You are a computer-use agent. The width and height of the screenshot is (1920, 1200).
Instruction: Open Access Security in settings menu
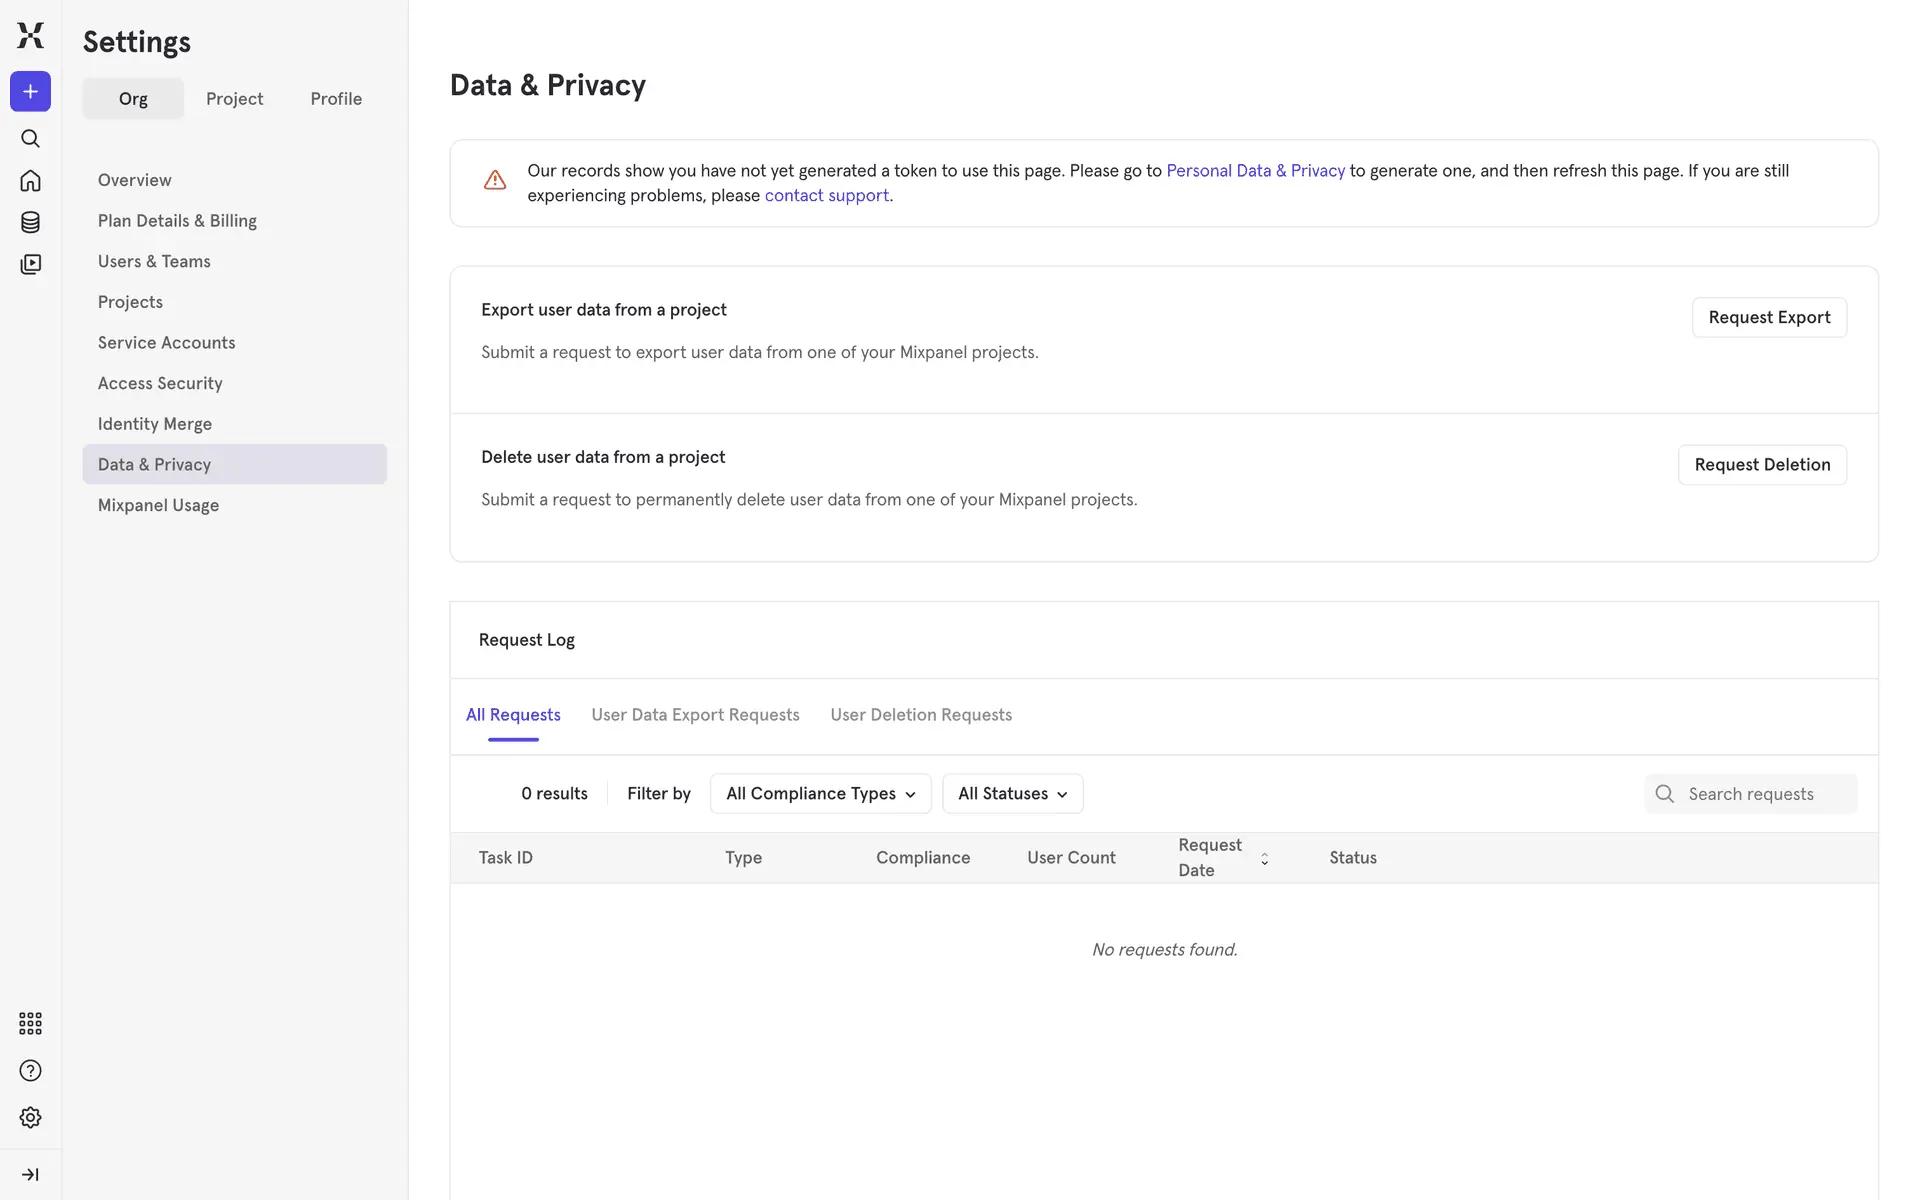(160, 384)
